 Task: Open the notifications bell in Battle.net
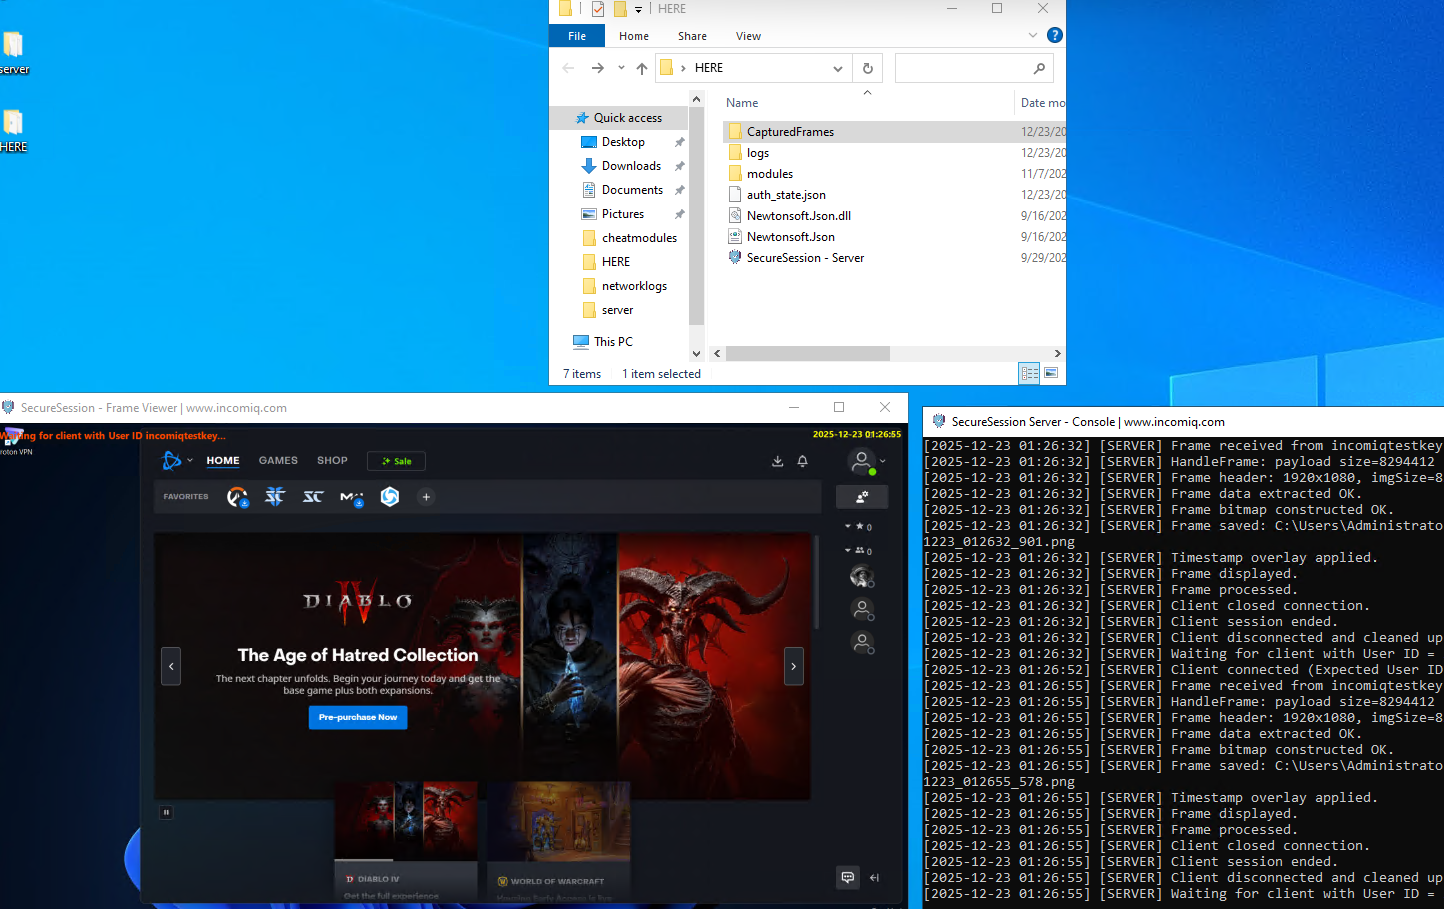click(x=803, y=461)
